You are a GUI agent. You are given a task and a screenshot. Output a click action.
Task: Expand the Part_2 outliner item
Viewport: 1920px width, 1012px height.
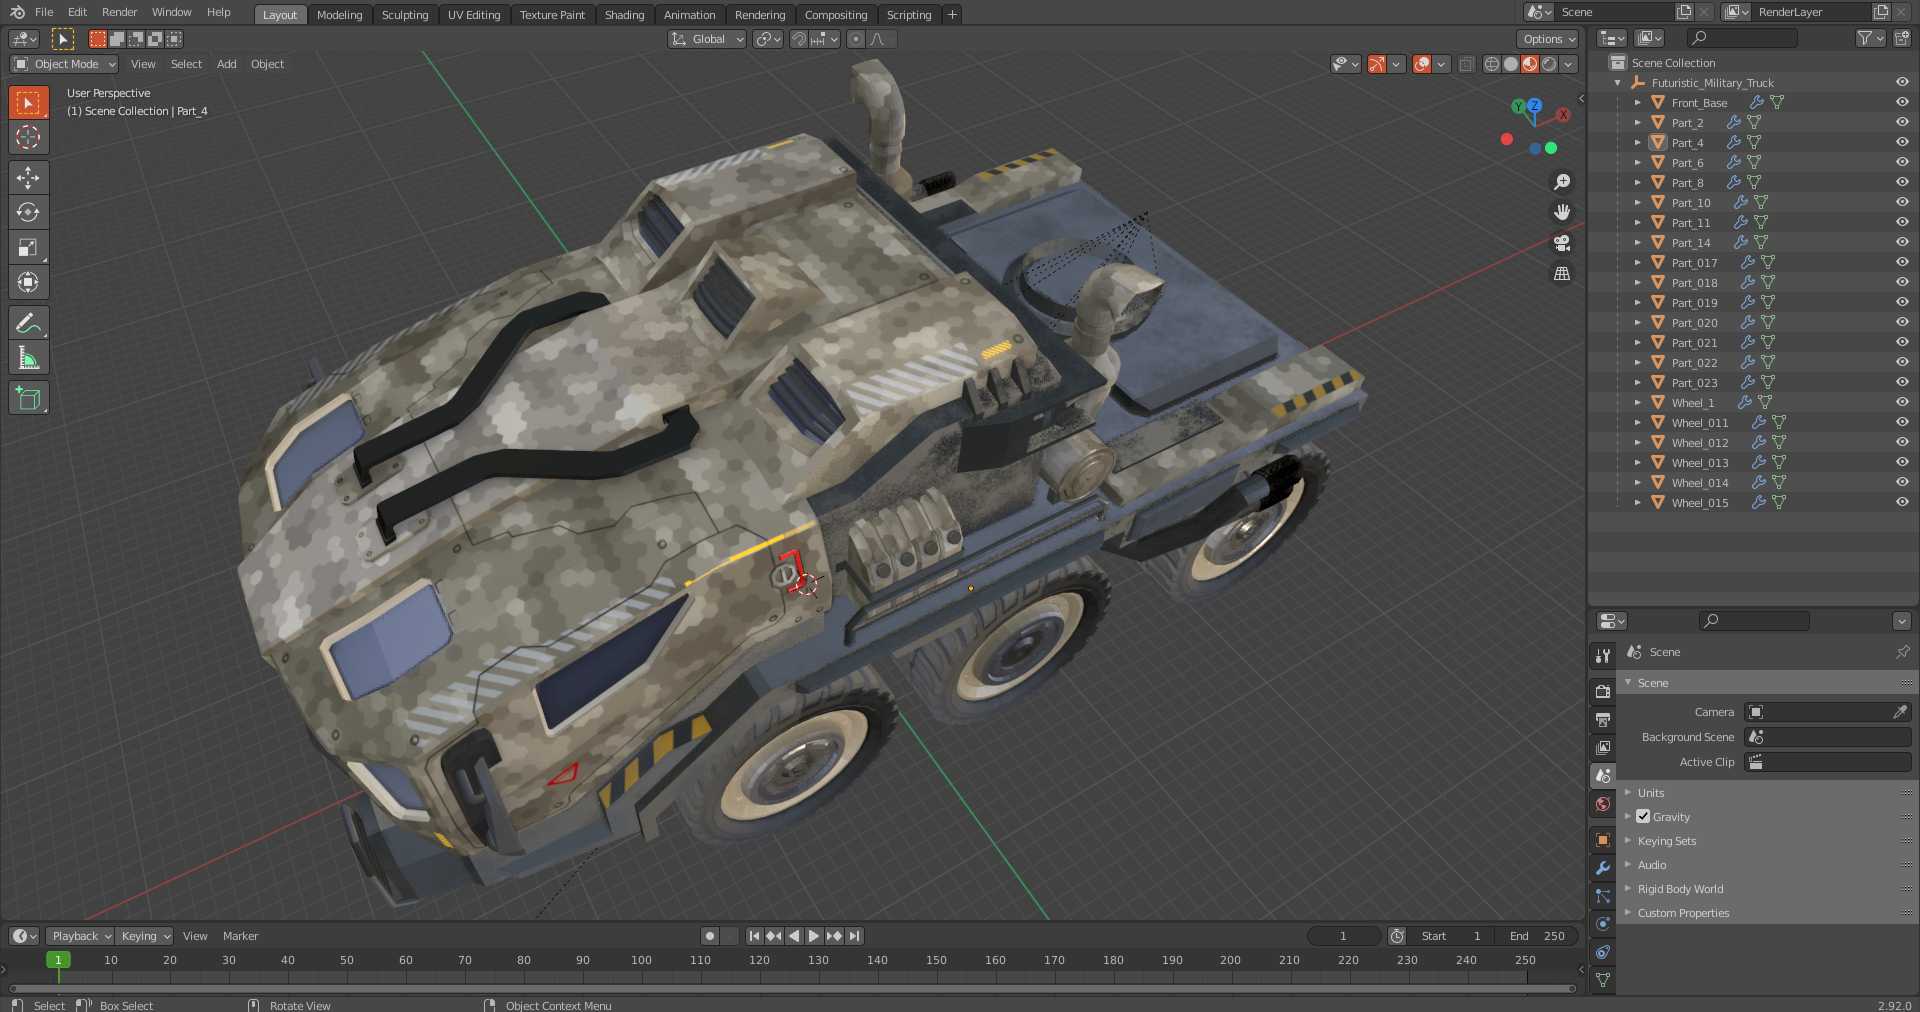[1637, 122]
